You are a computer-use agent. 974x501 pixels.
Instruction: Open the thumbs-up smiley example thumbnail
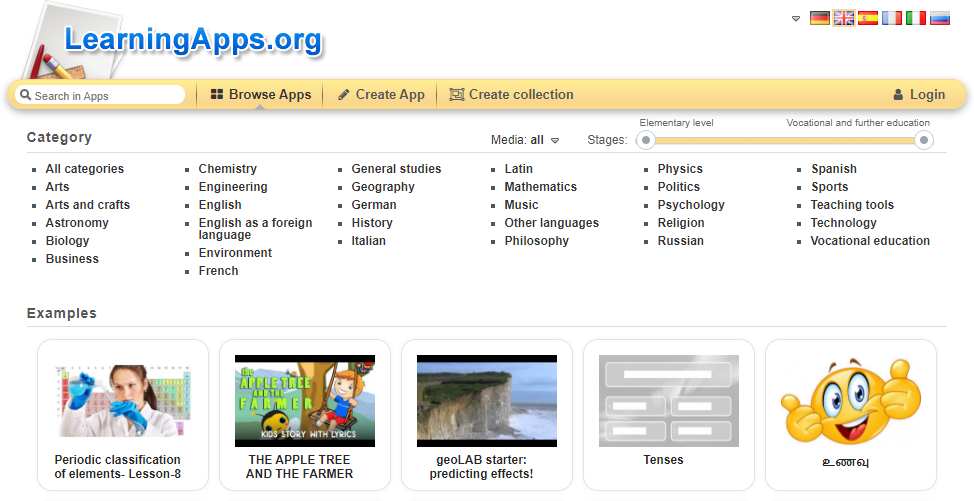point(851,401)
